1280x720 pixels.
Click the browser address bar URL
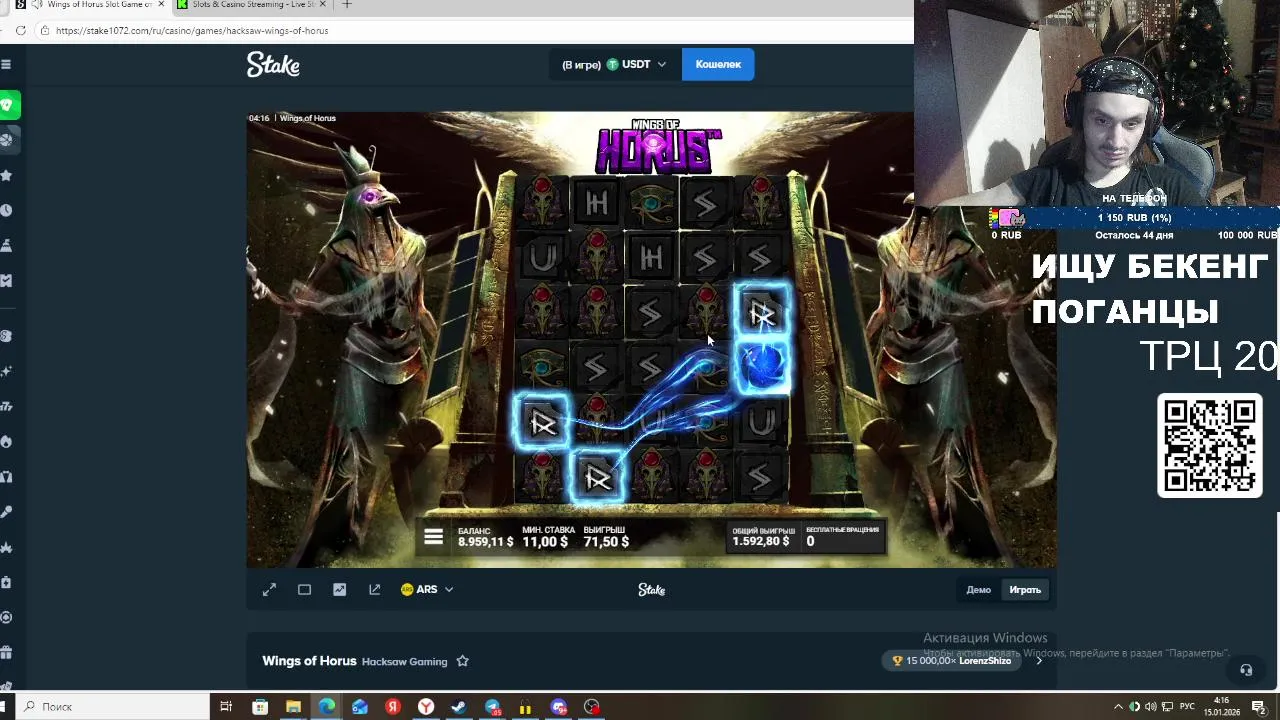[192, 31]
